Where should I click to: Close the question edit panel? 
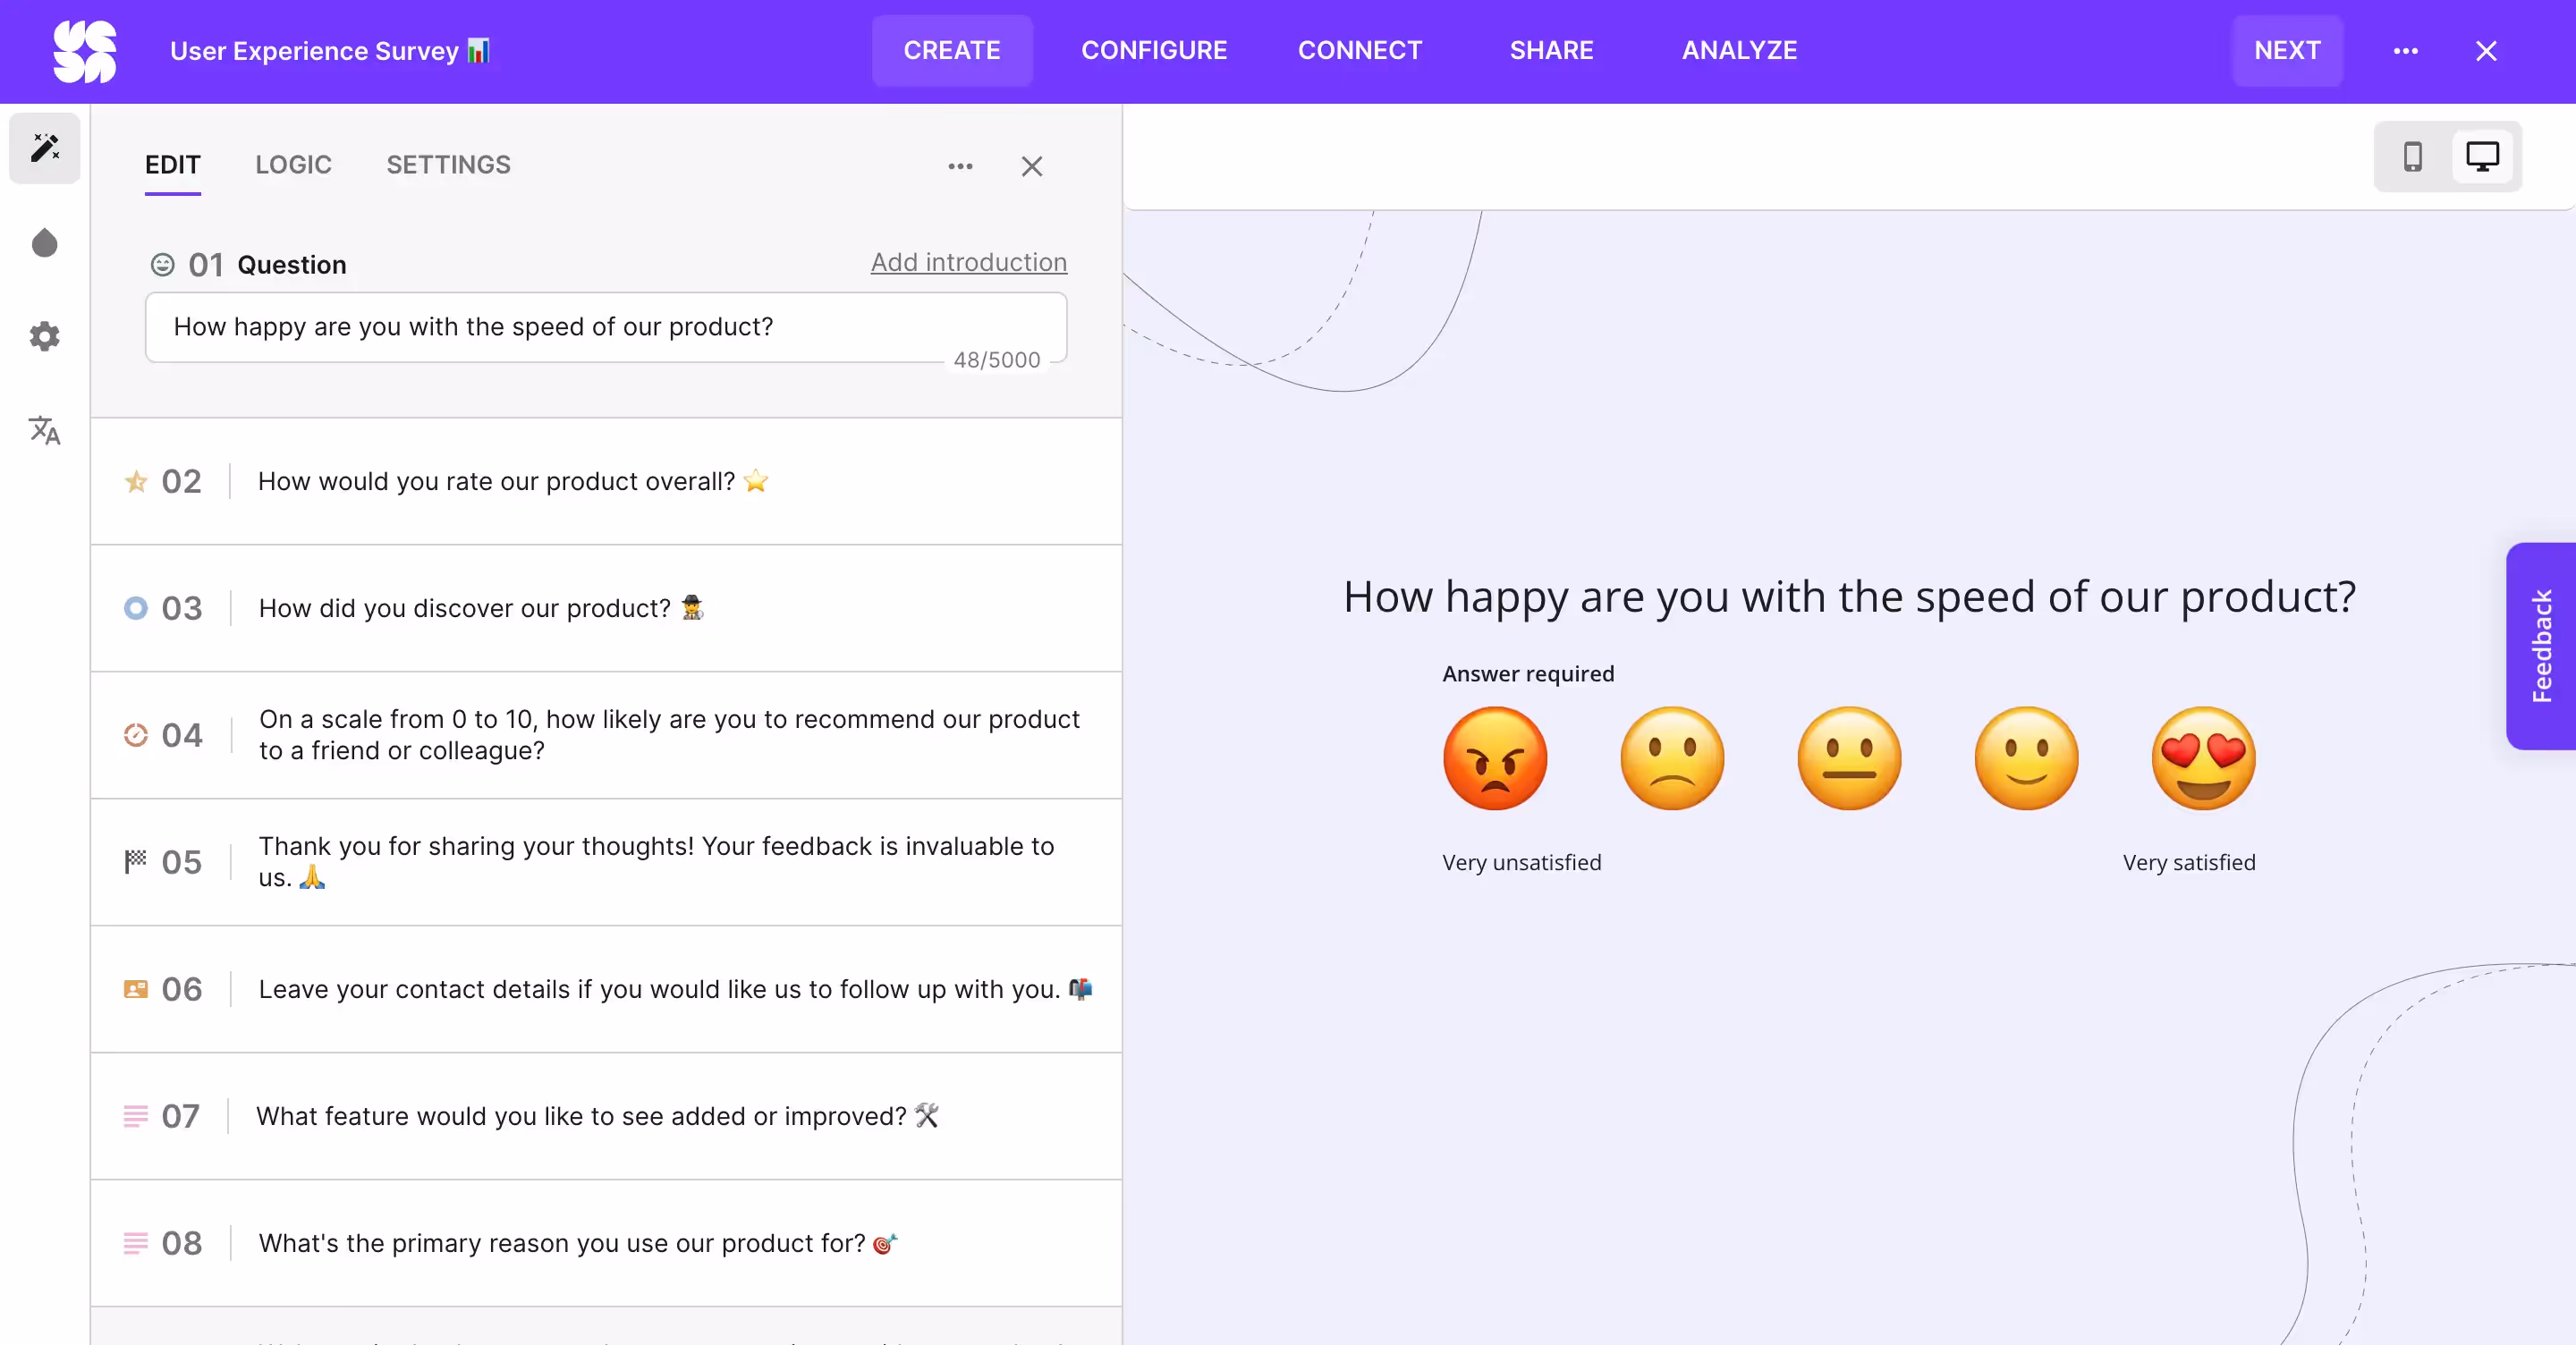pos(1032,166)
